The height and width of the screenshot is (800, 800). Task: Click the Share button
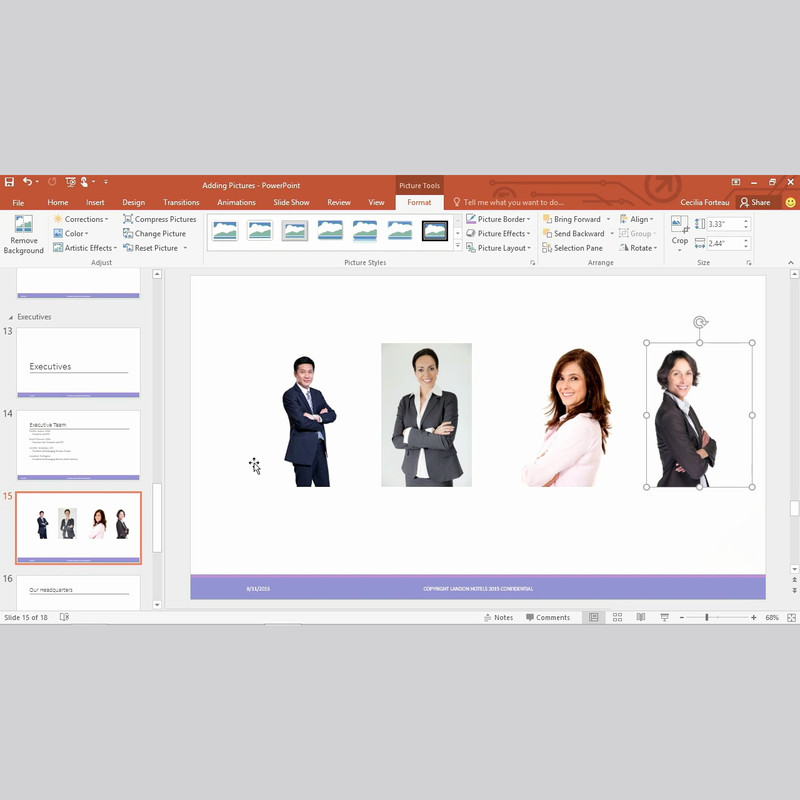tap(755, 202)
